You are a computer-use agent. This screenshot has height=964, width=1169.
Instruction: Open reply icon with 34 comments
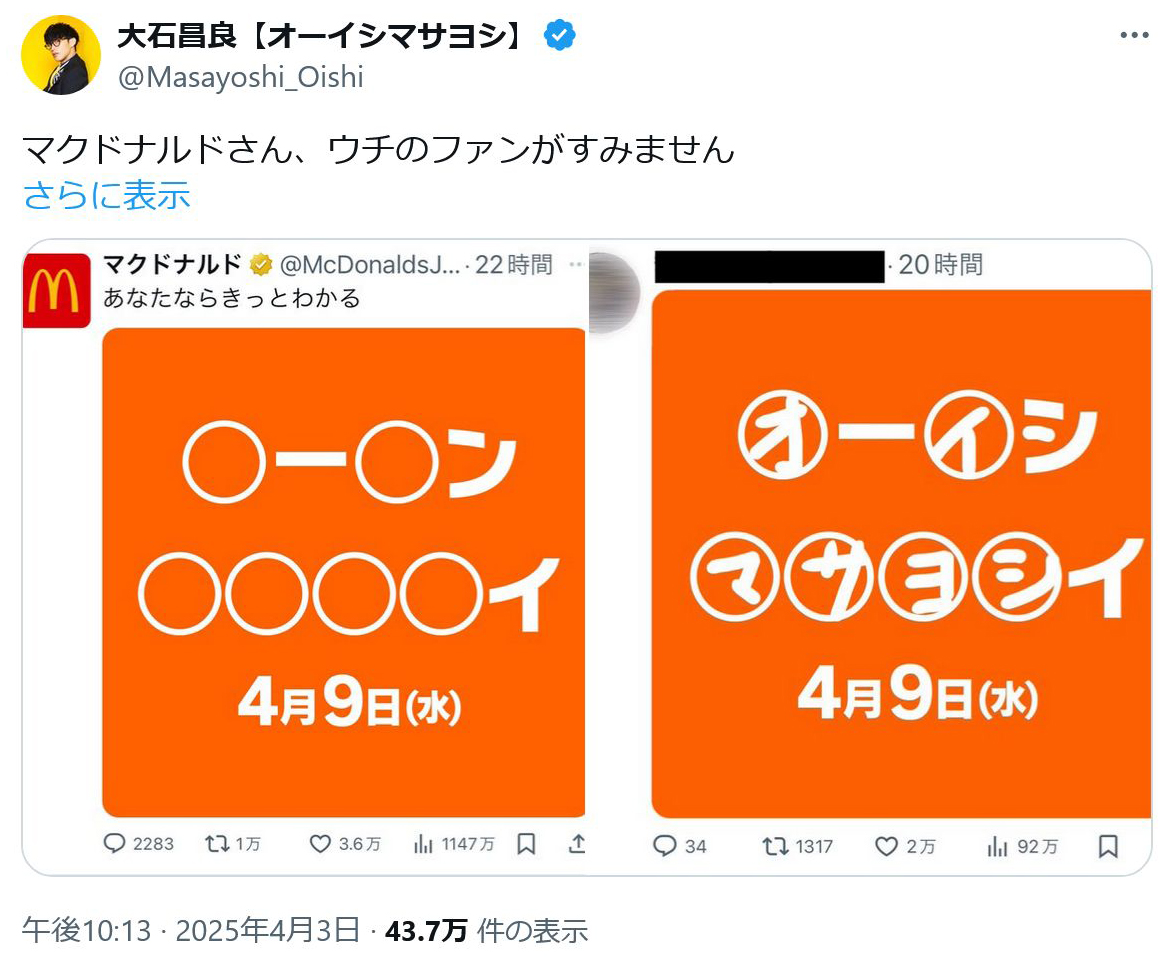664,846
